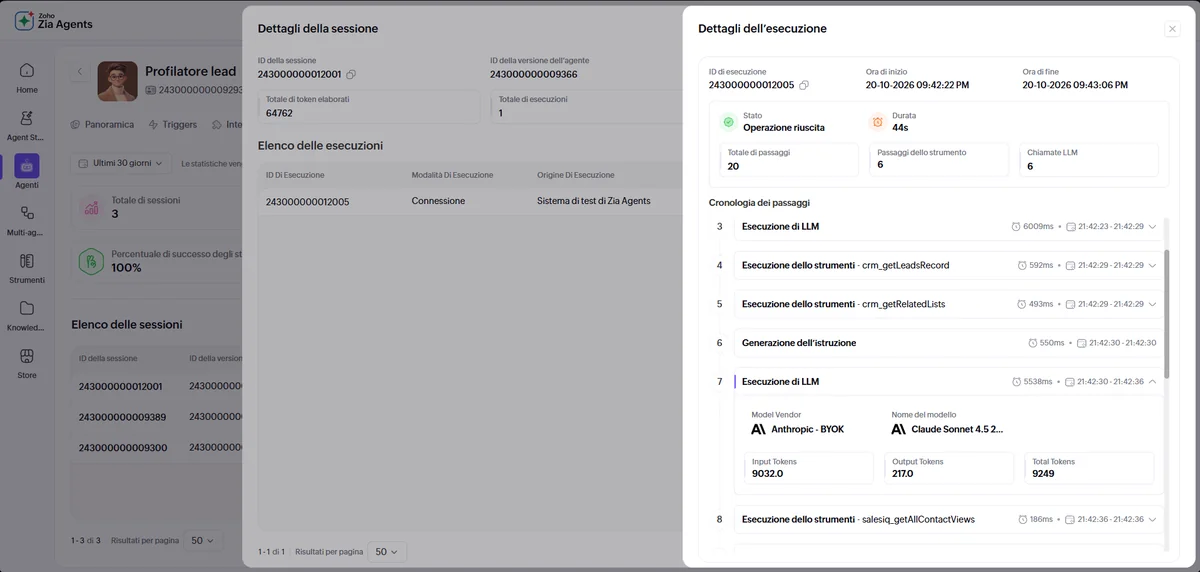Viewport: 1200px width, 572px height.
Task: Click Sistema di test di Zia Agents cell
Action: point(593,201)
